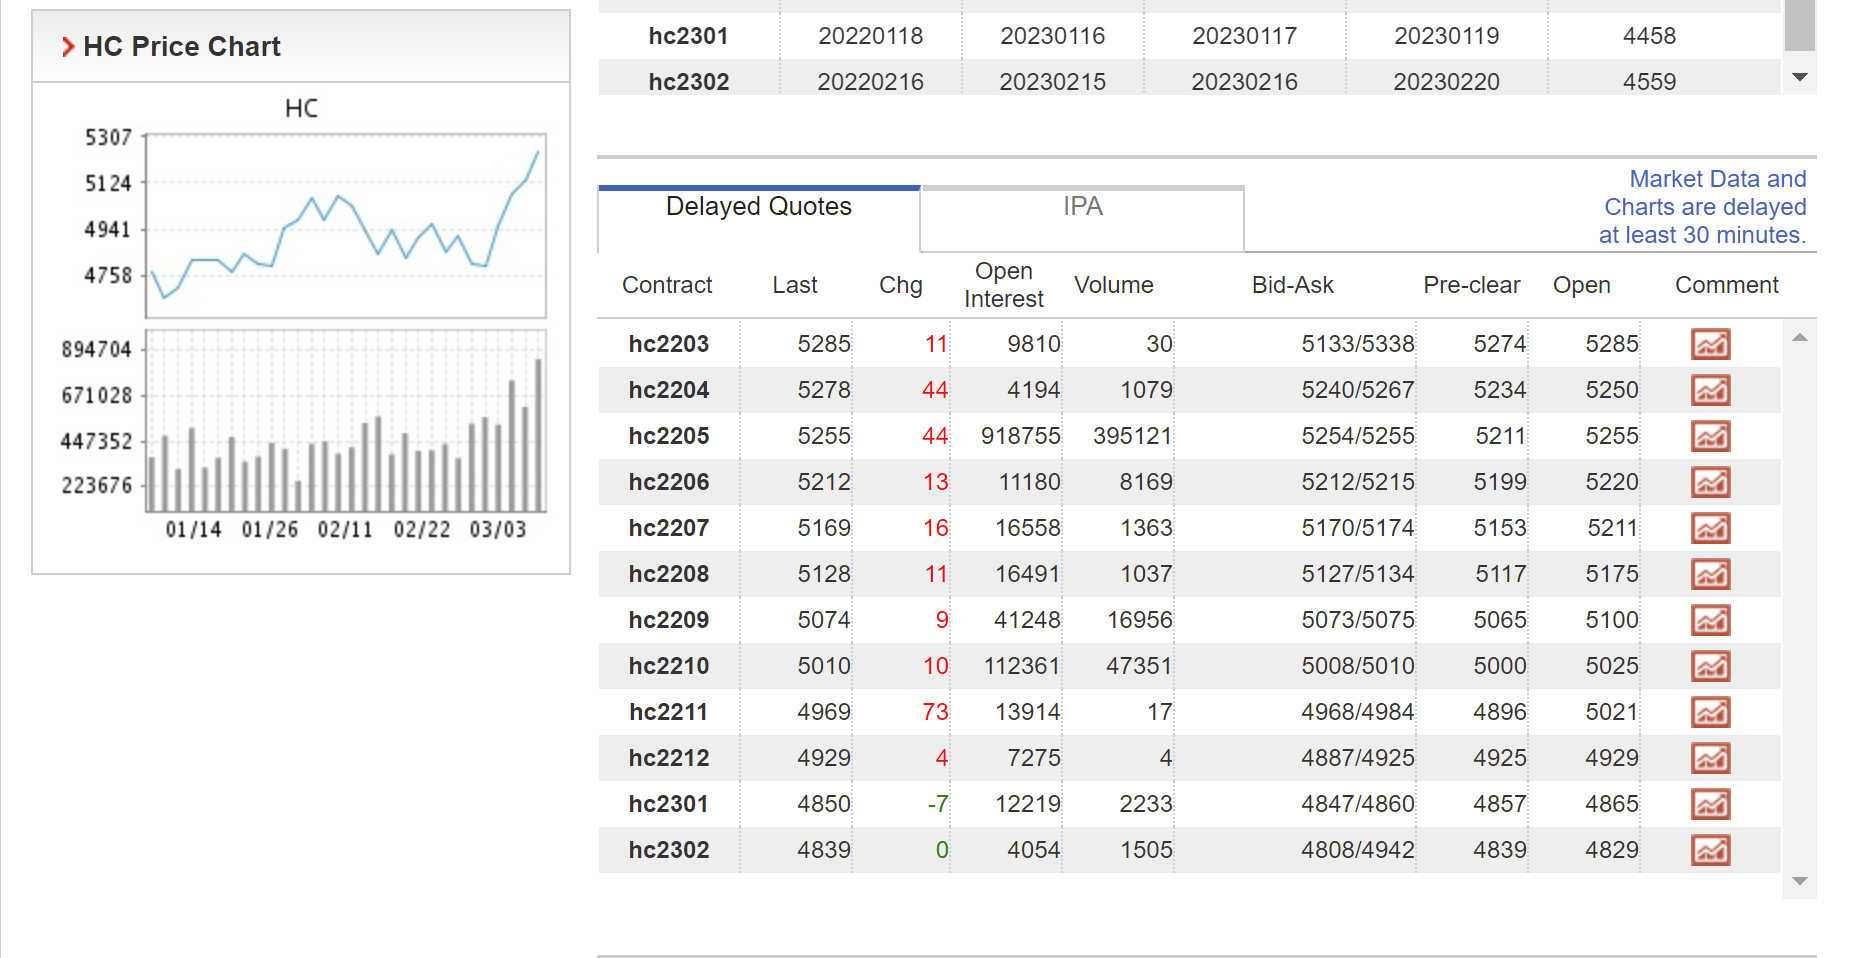
Task: Click the Bid-Ask column header
Action: (1293, 285)
